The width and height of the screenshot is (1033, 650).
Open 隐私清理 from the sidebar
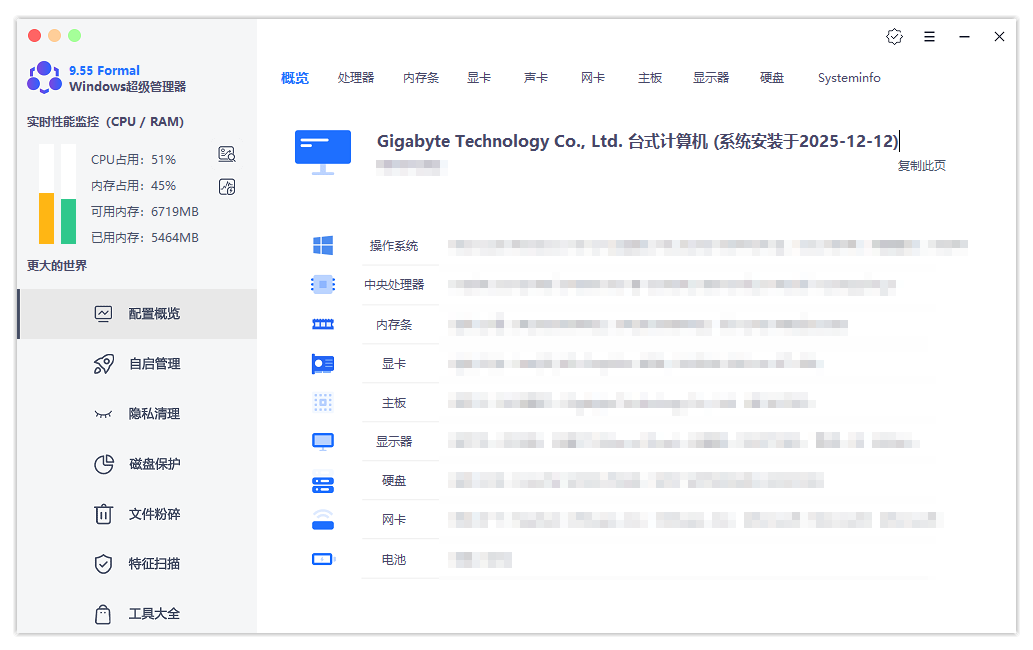137,414
